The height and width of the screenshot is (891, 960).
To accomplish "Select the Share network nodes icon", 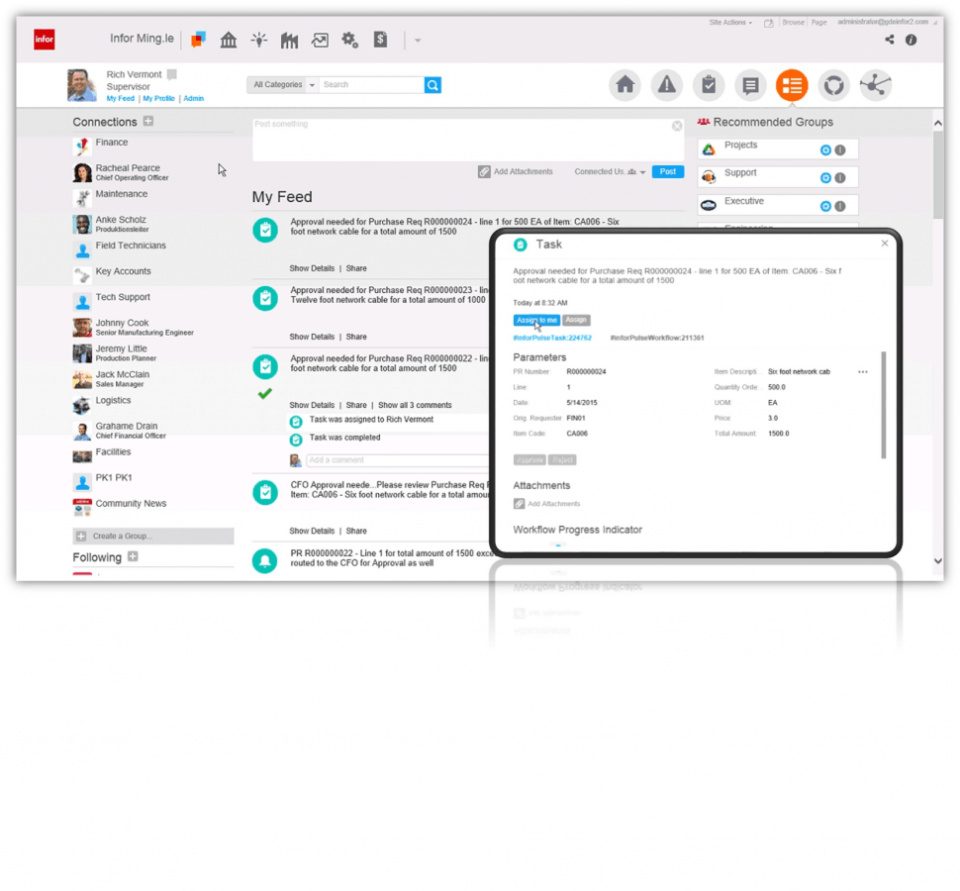I will (x=876, y=85).
